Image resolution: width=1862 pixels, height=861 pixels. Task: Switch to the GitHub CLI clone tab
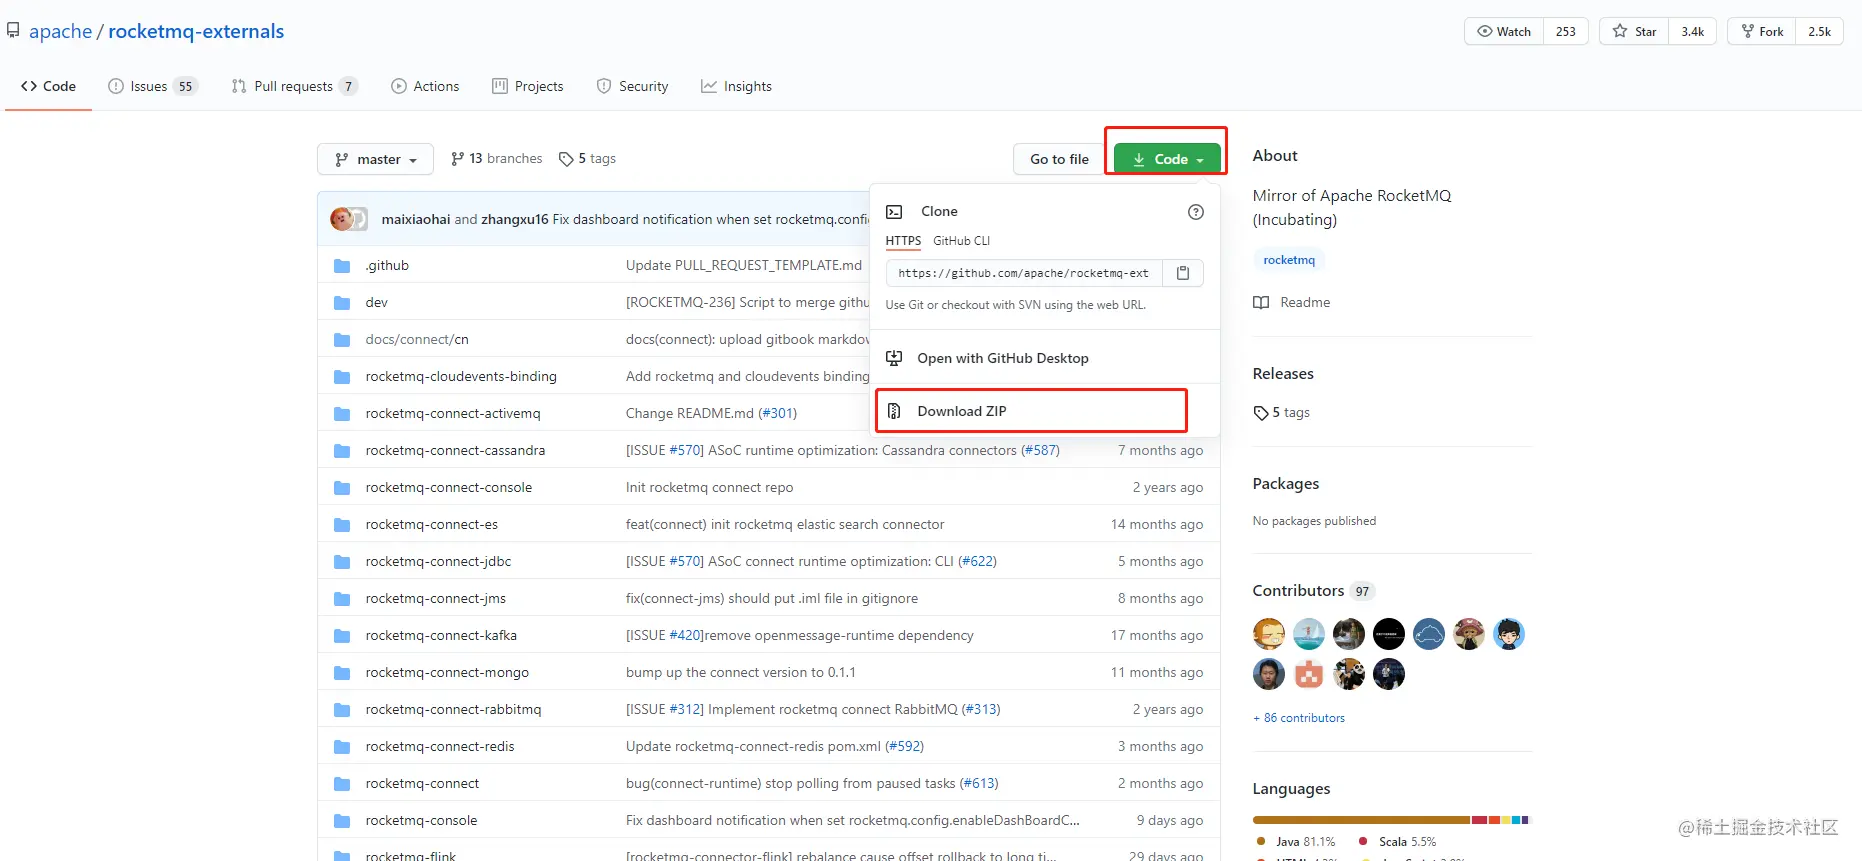click(961, 241)
